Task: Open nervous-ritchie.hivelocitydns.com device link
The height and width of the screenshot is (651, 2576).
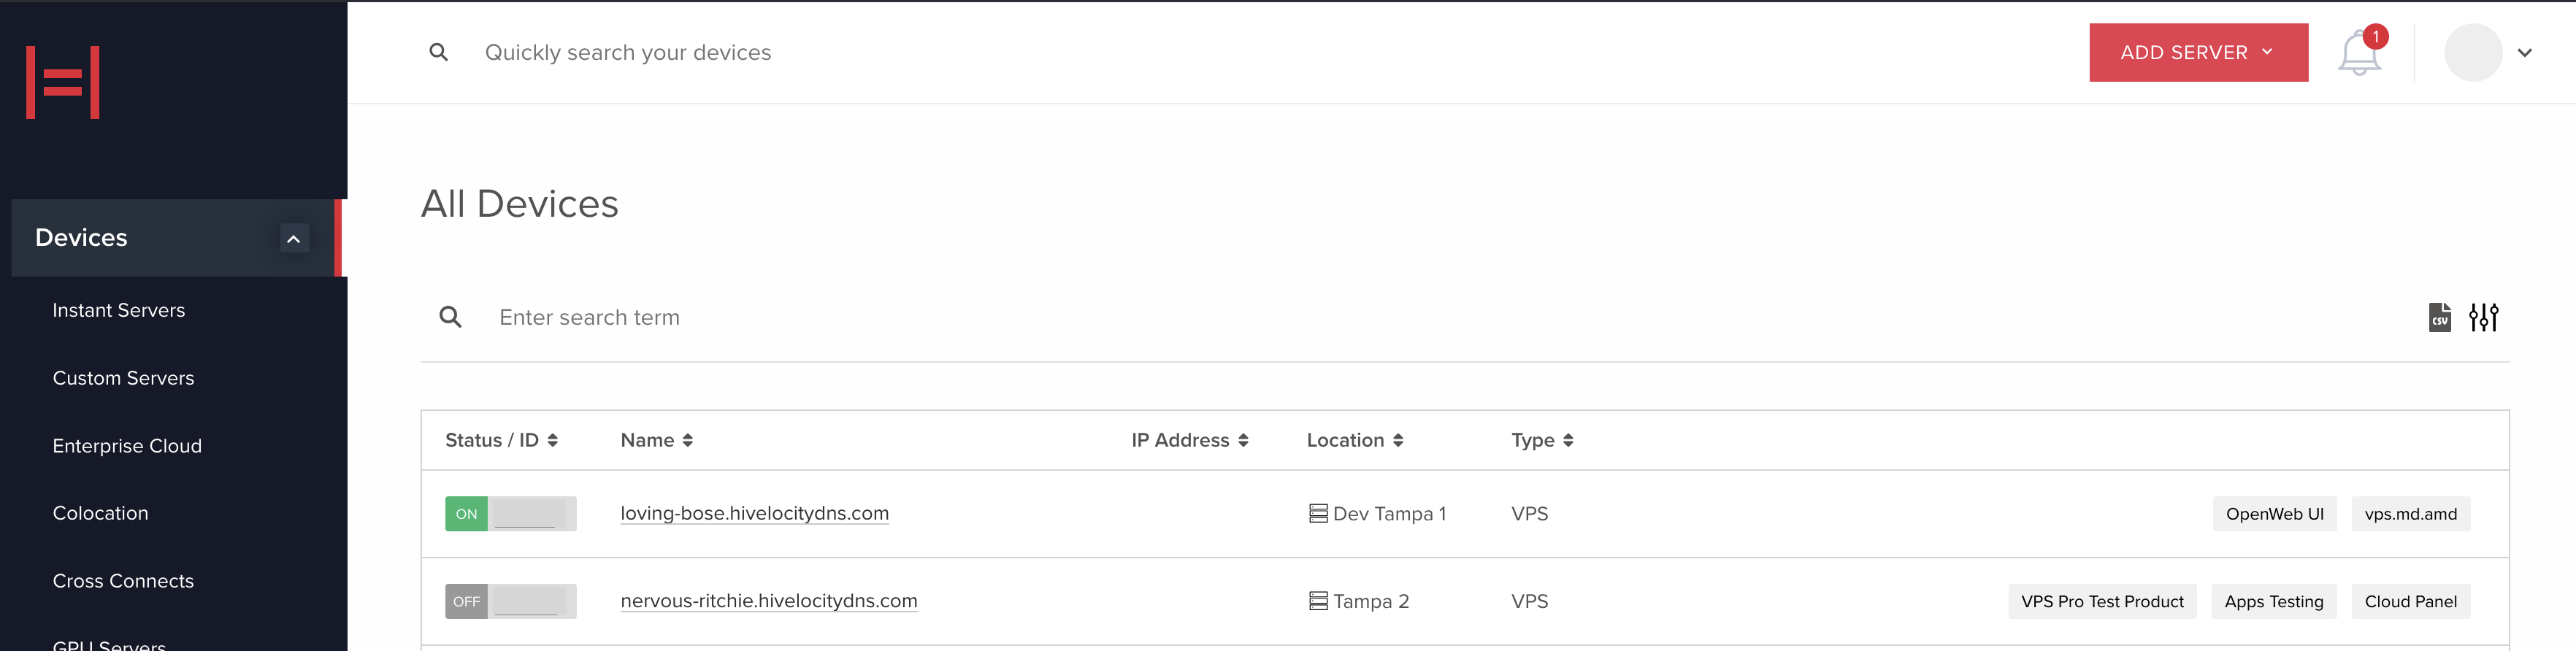Action: click(x=768, y=601)
